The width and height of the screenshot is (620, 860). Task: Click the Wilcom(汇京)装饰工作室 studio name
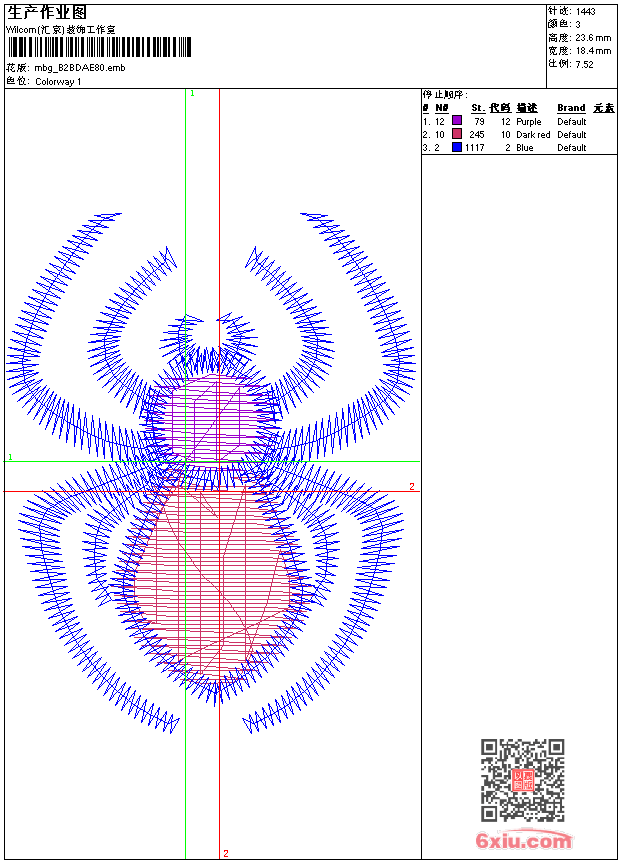pyautogui.click(x=61, y=30)
